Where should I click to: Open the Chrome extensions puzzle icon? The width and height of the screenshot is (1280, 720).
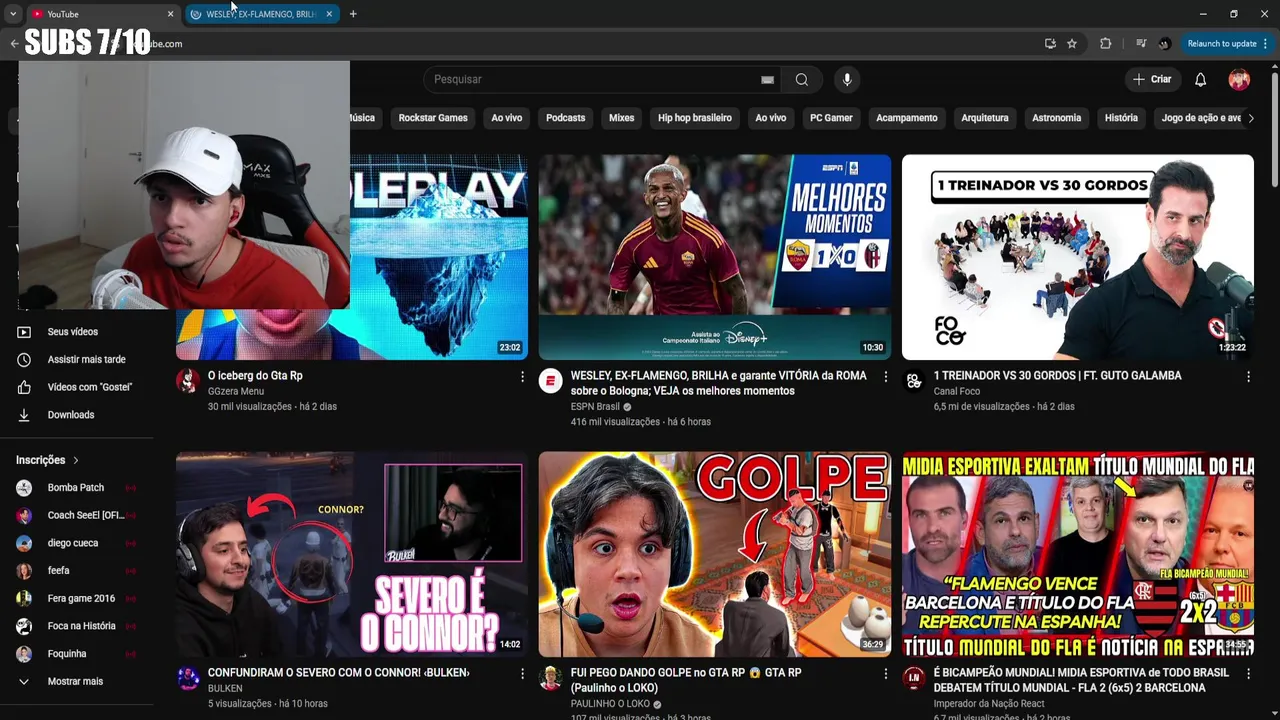[1105, 44]
